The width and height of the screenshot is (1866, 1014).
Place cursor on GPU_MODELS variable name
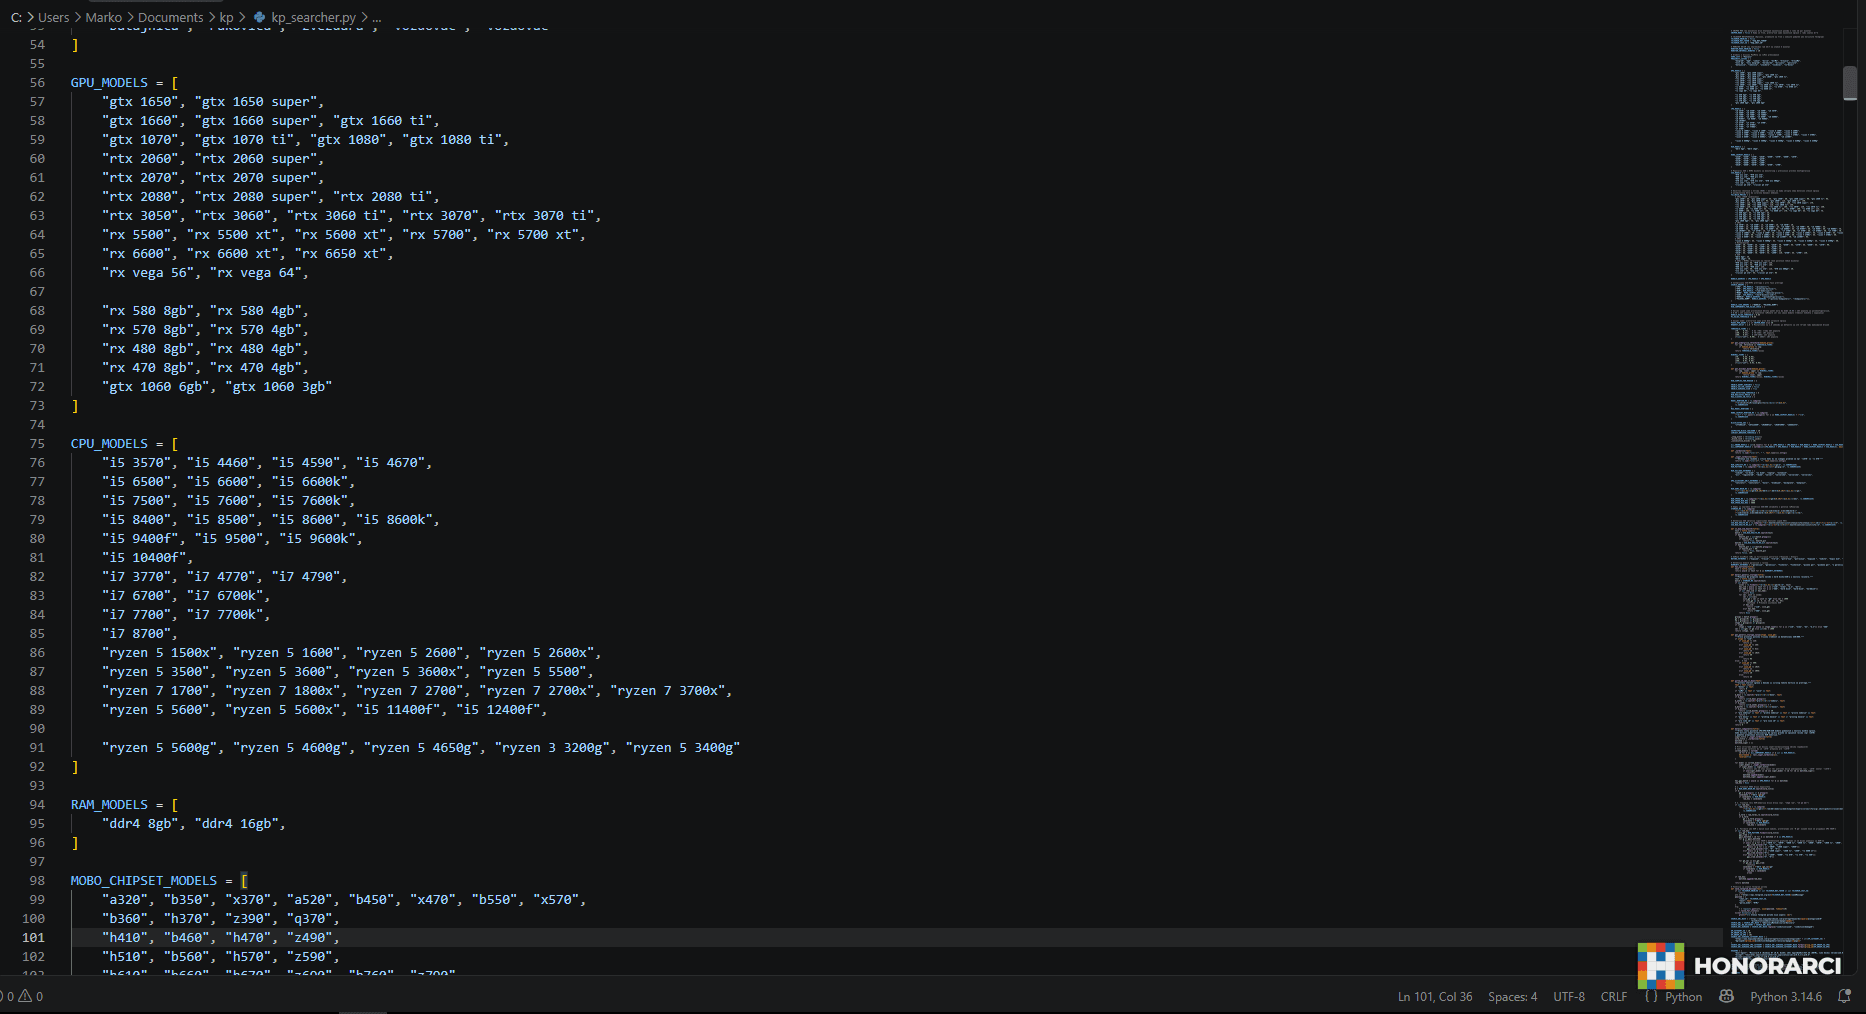click(109, 82)
